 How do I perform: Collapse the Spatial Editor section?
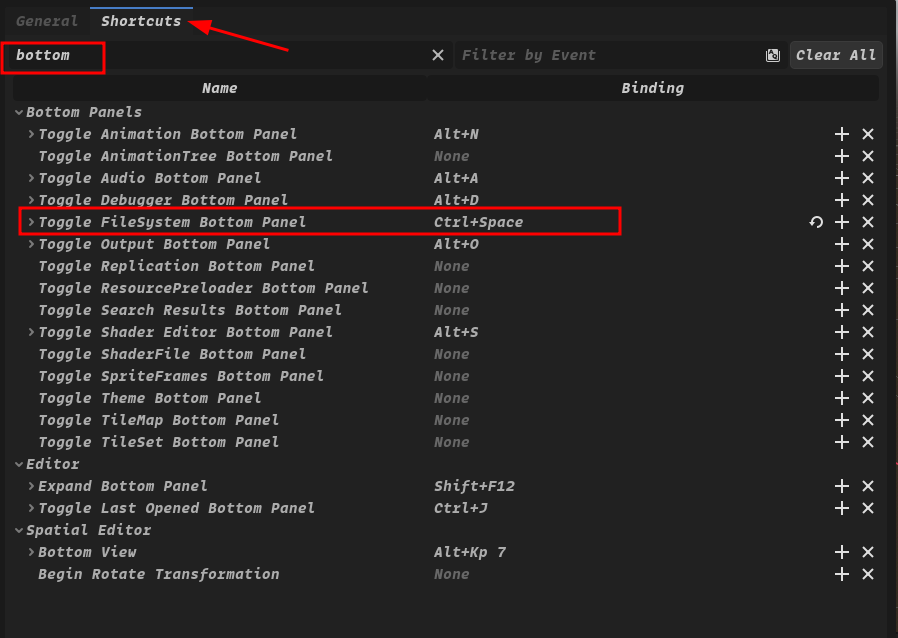coord(19,530)
